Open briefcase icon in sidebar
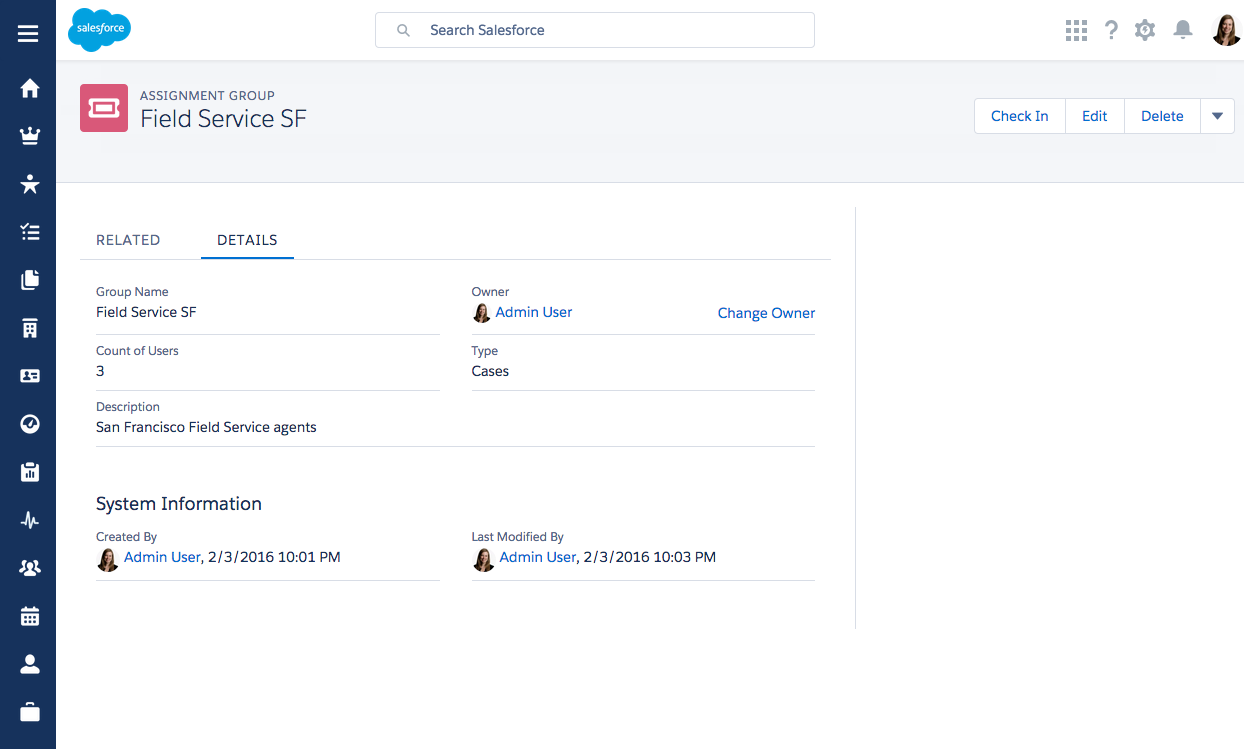This screenshot has height=749, width=1244. [29, 712]
